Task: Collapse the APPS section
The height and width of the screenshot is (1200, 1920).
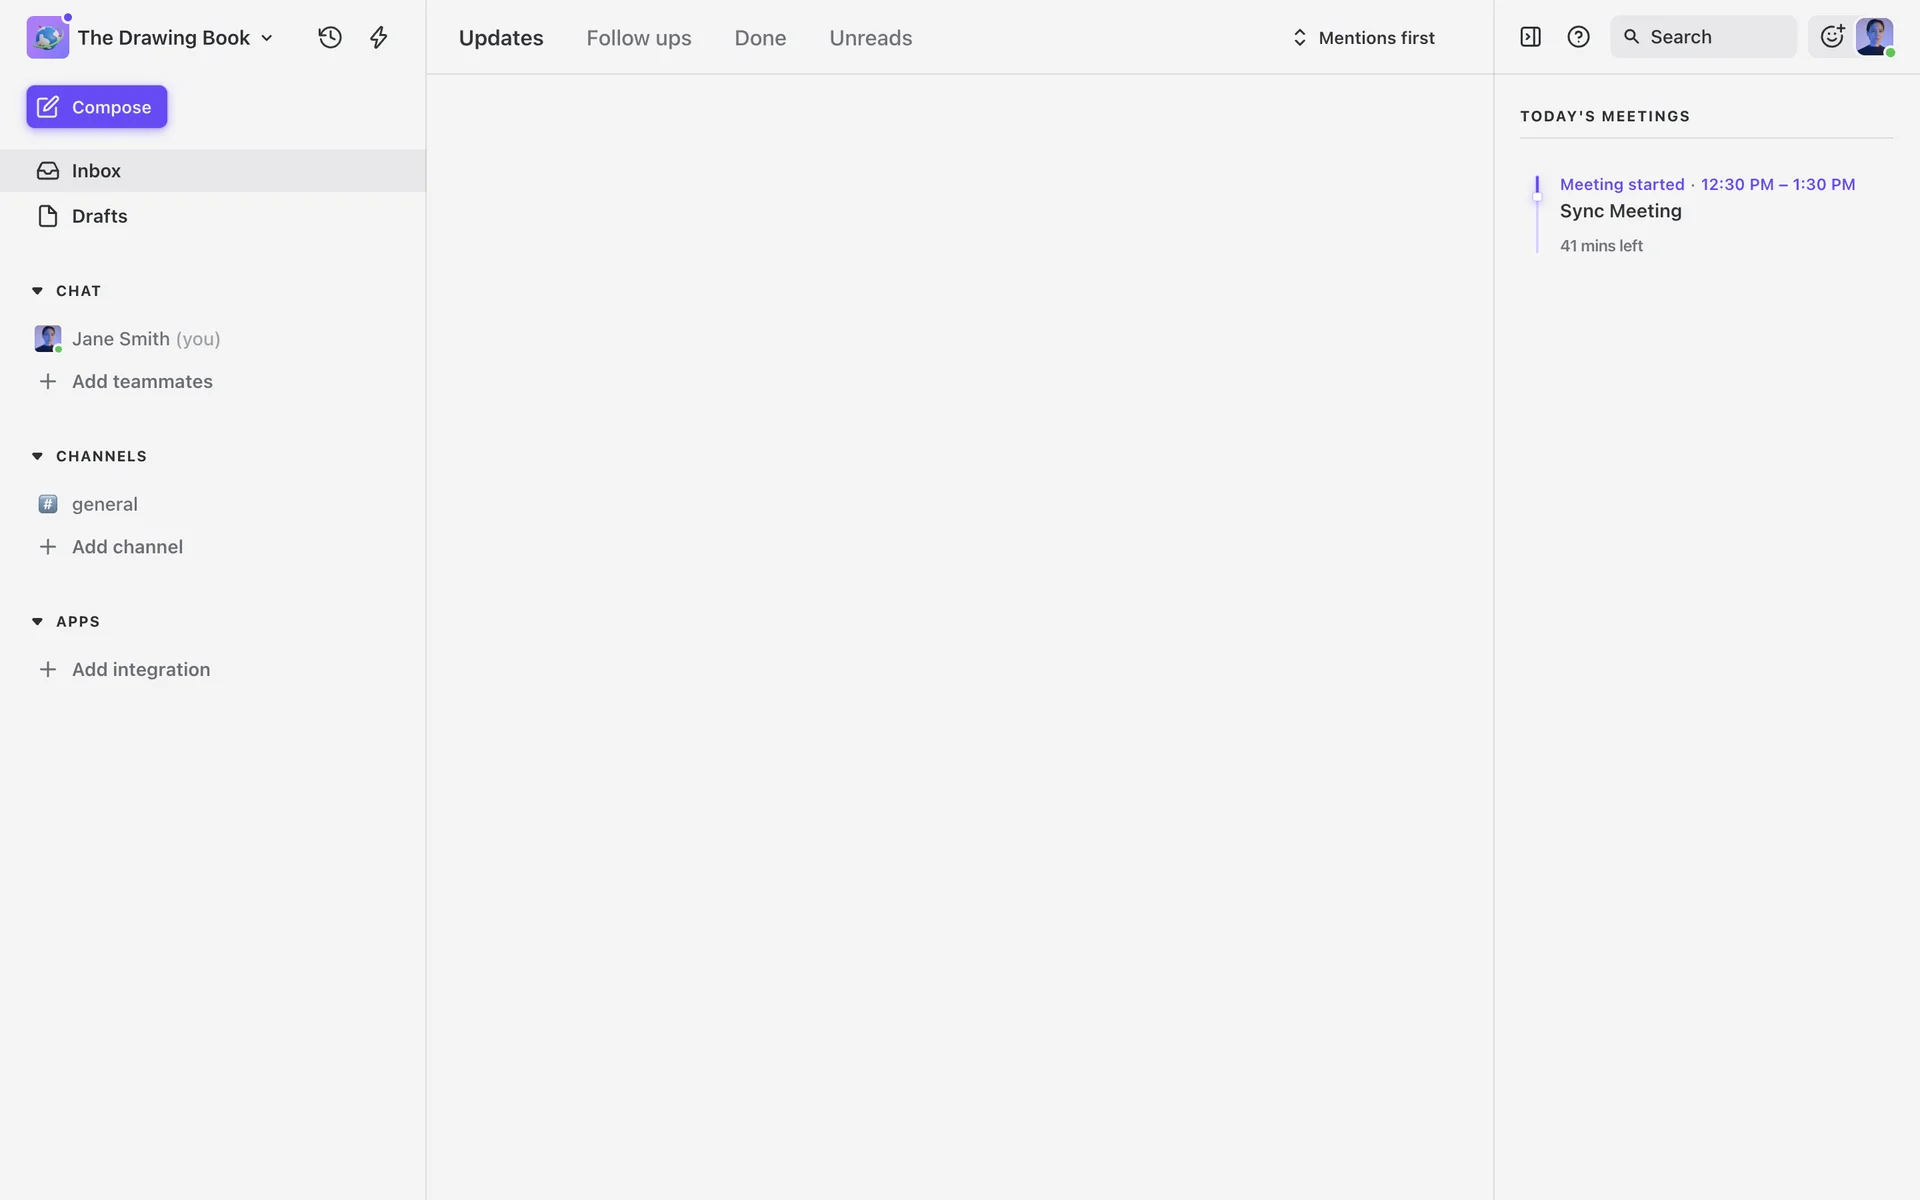Action: [37, 621]
